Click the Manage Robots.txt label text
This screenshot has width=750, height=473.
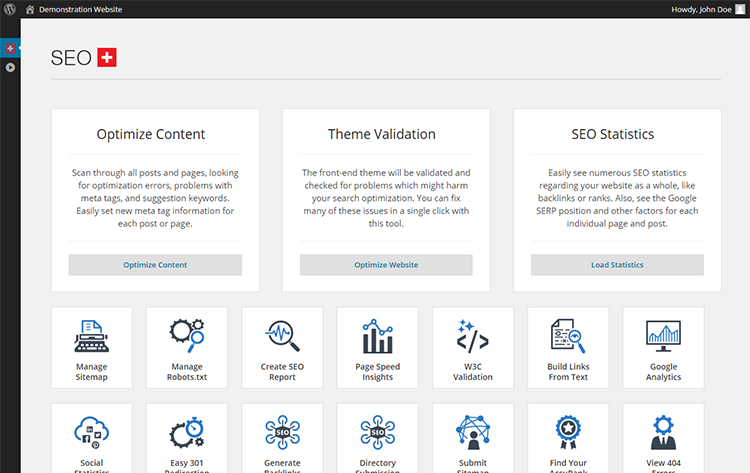(187, 372)
